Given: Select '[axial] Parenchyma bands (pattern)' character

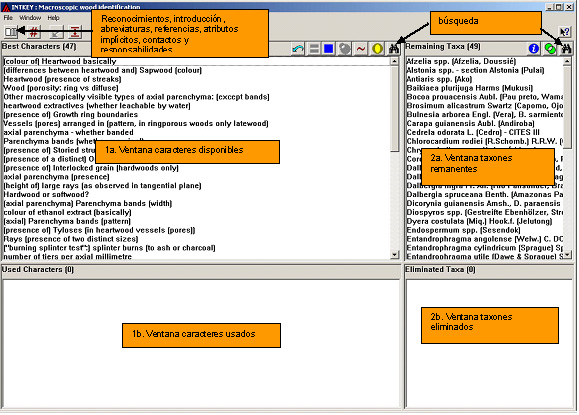Looking at the screenshot, I should [x=67, y=221].
